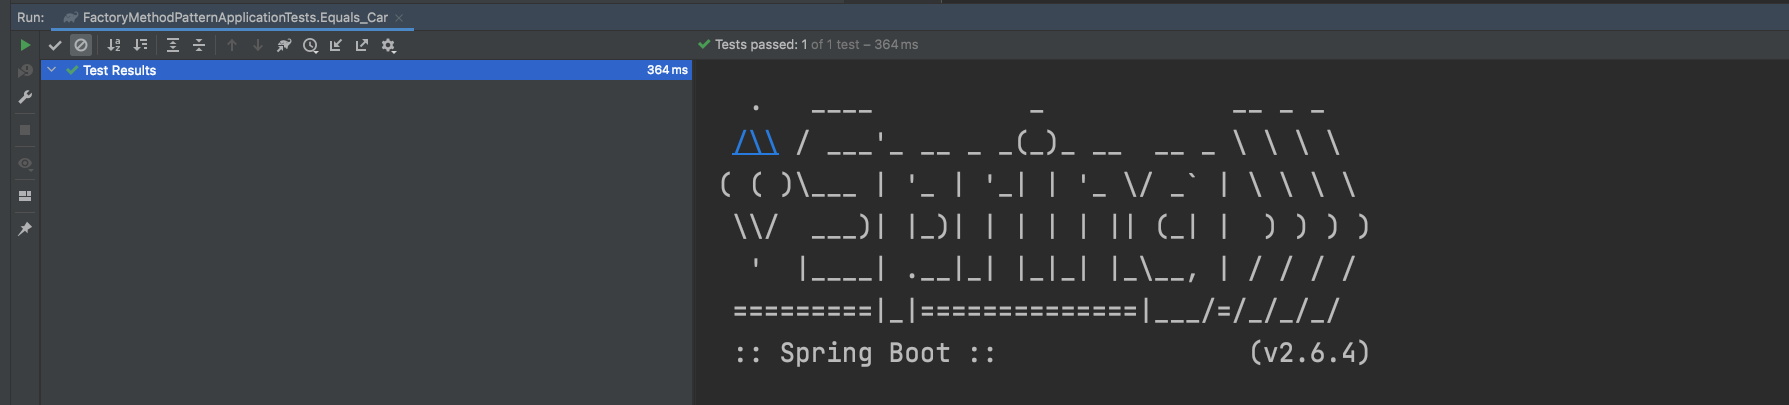
Task: Click the Gradle turtle toolbar icon
Action: [284, 45]
